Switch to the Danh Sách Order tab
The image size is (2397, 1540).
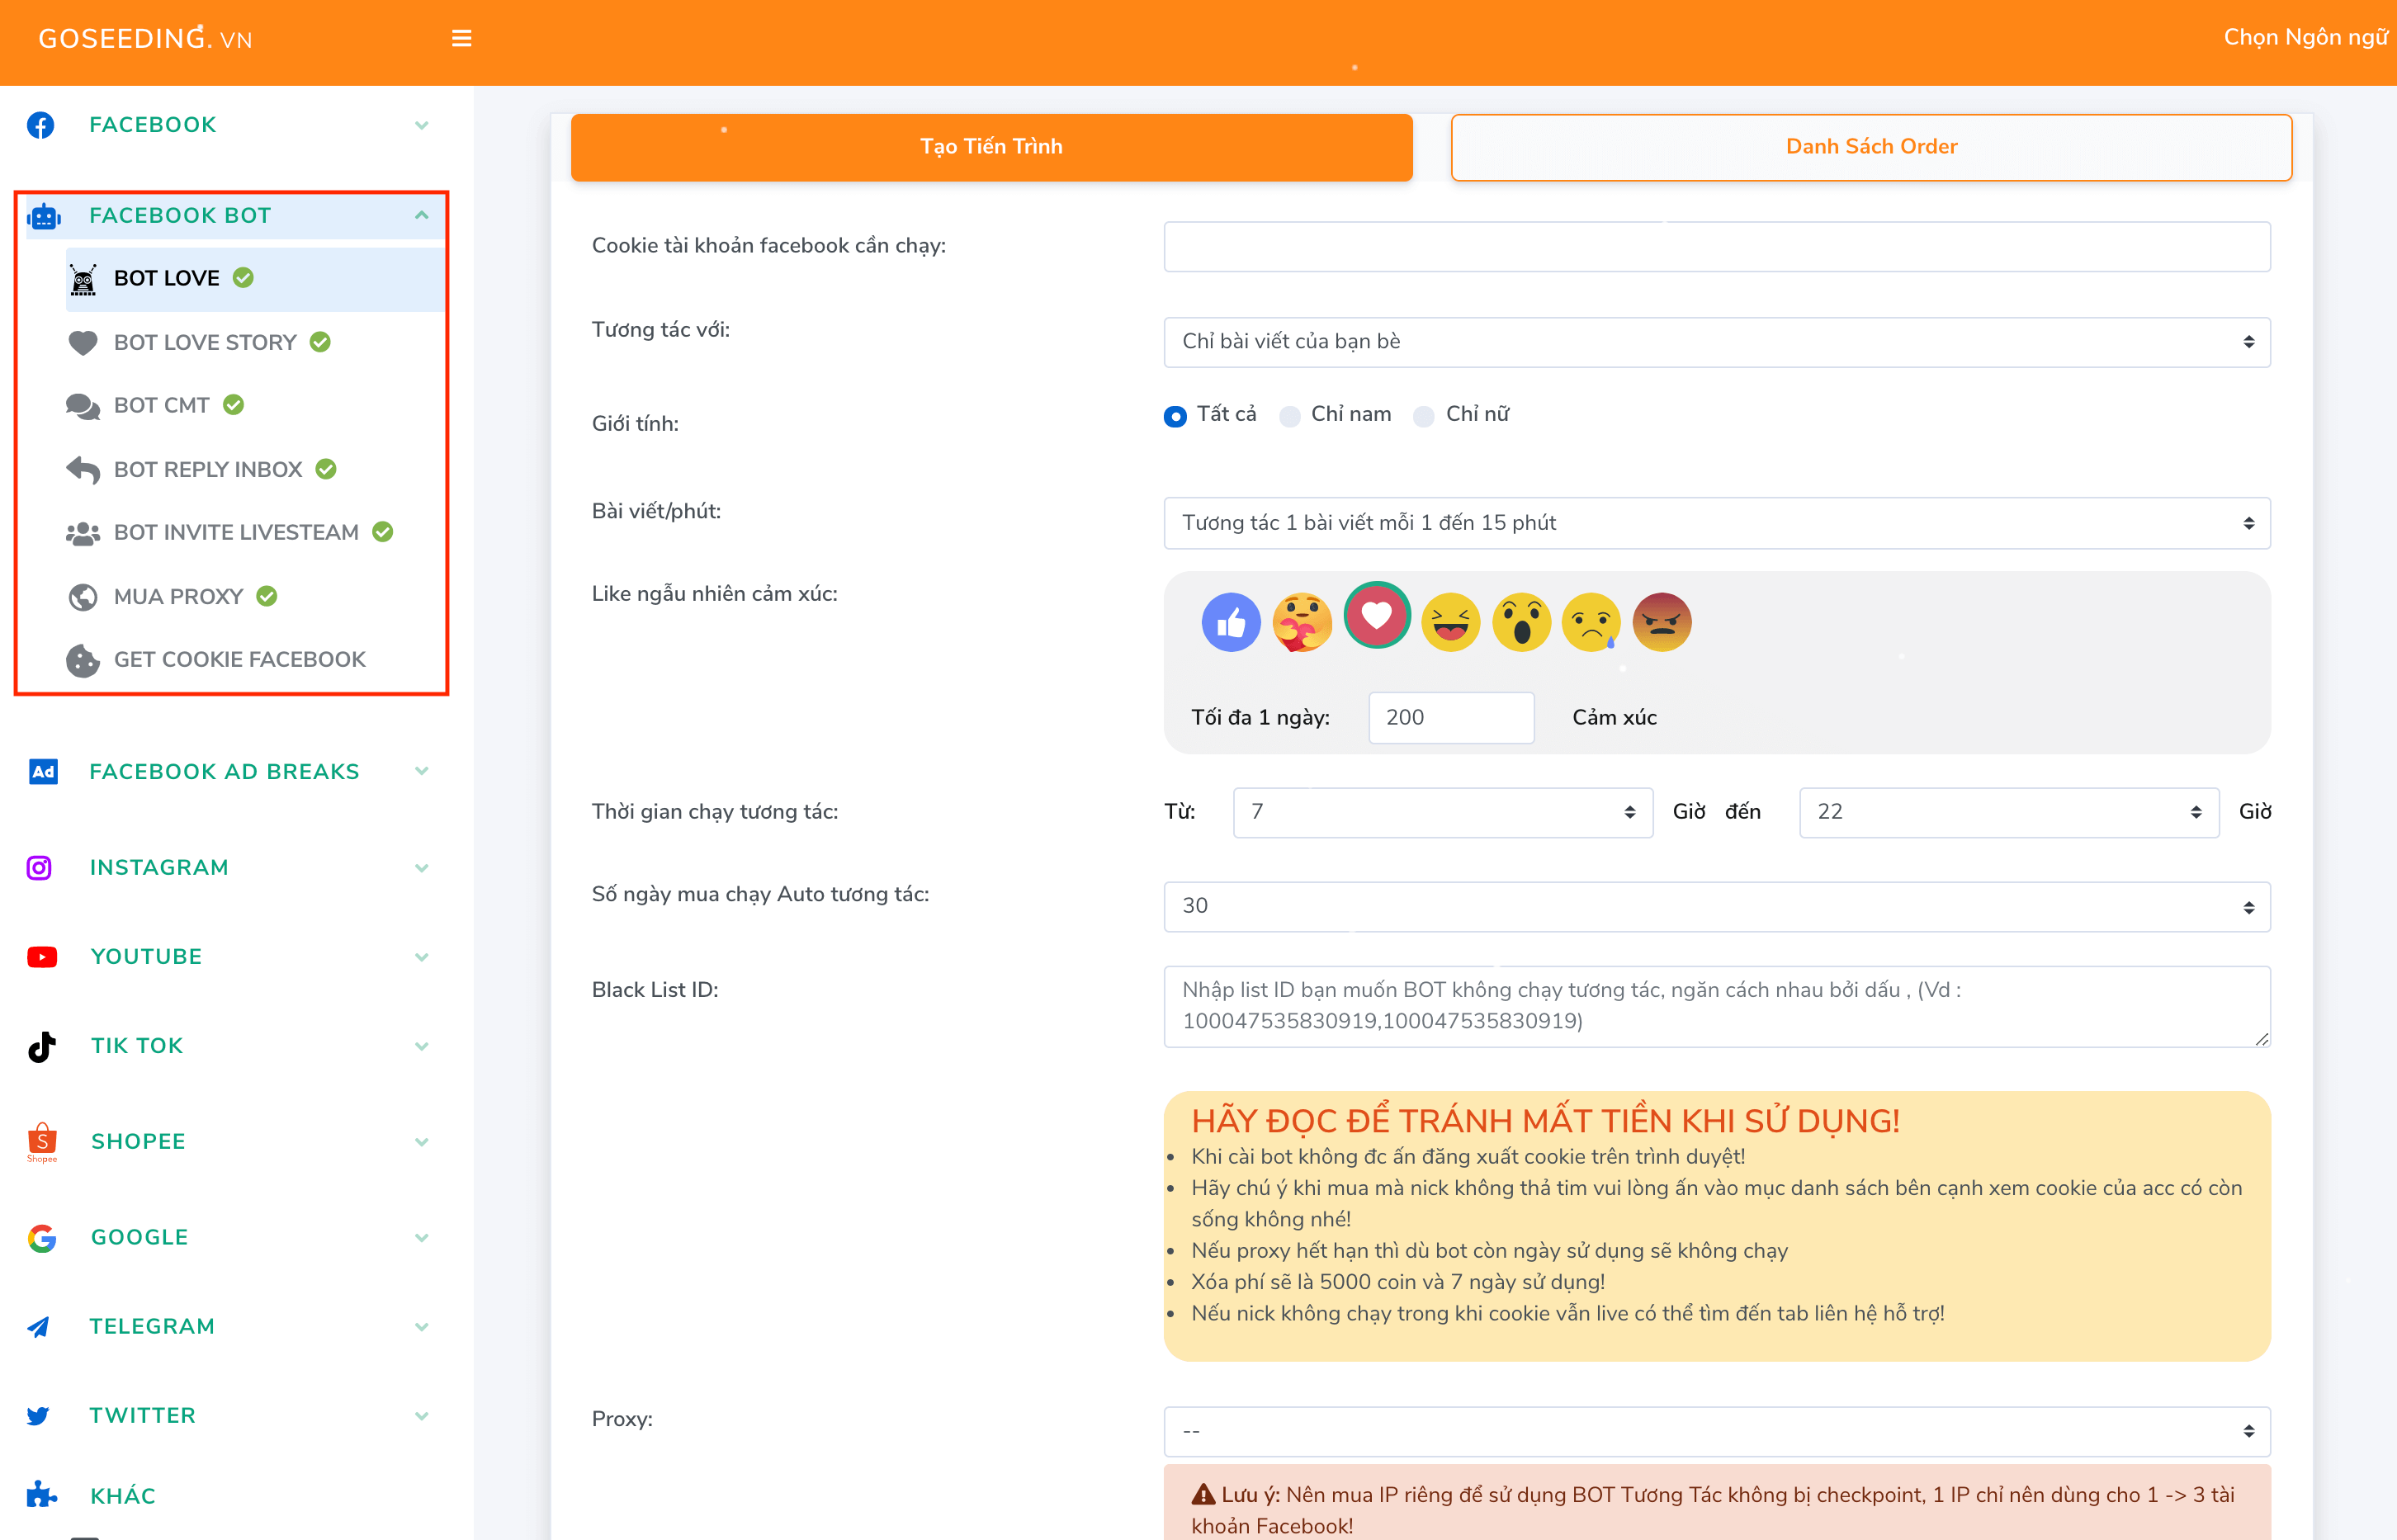click(1871, 147)
